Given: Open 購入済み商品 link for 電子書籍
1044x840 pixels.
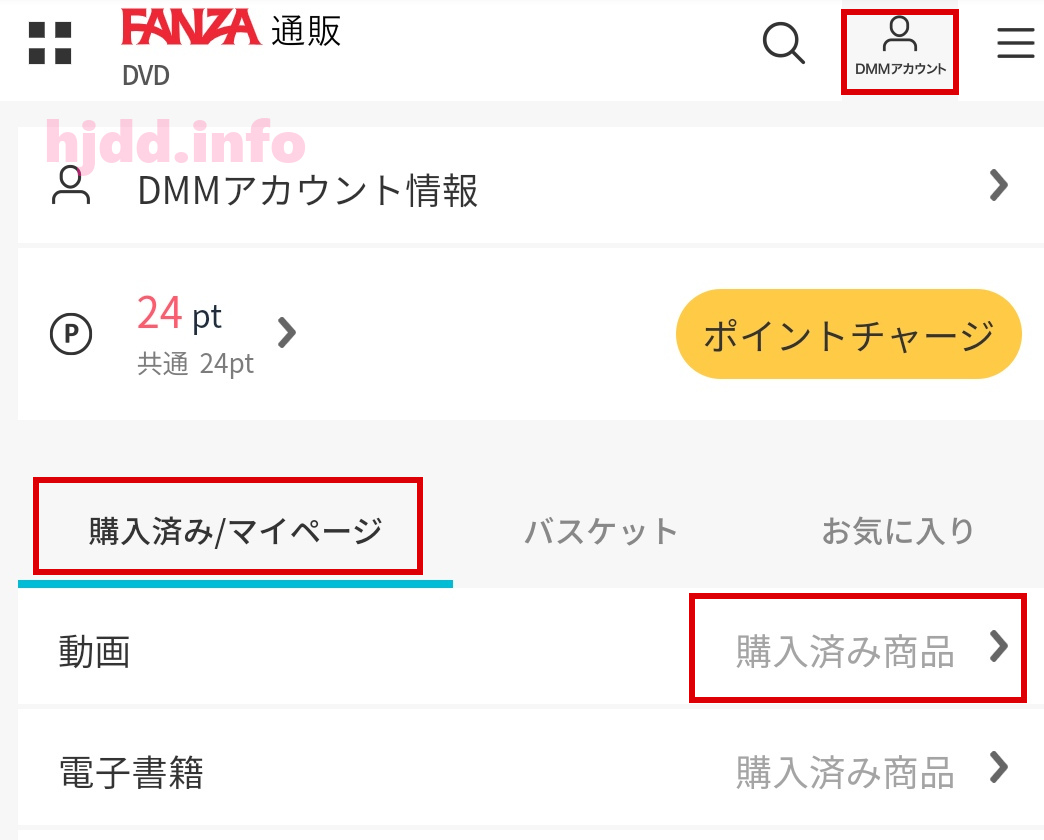Looking at the screenshot, I should (845, 773).
